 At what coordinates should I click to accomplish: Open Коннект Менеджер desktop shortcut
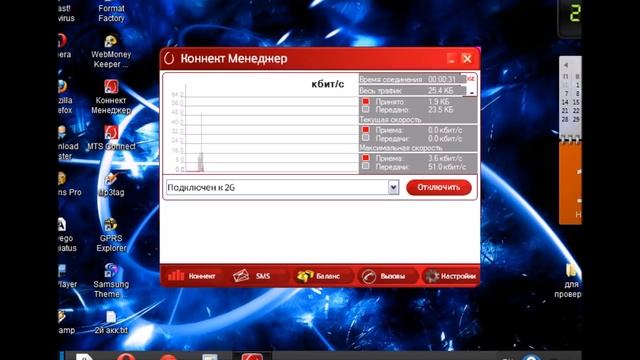[111, 97]
